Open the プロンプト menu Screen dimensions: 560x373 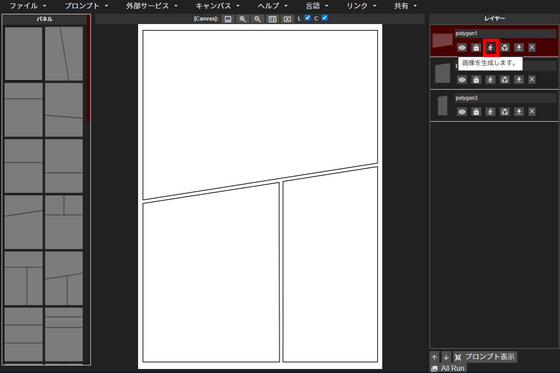pyautogui.click(x=86, y=6)
